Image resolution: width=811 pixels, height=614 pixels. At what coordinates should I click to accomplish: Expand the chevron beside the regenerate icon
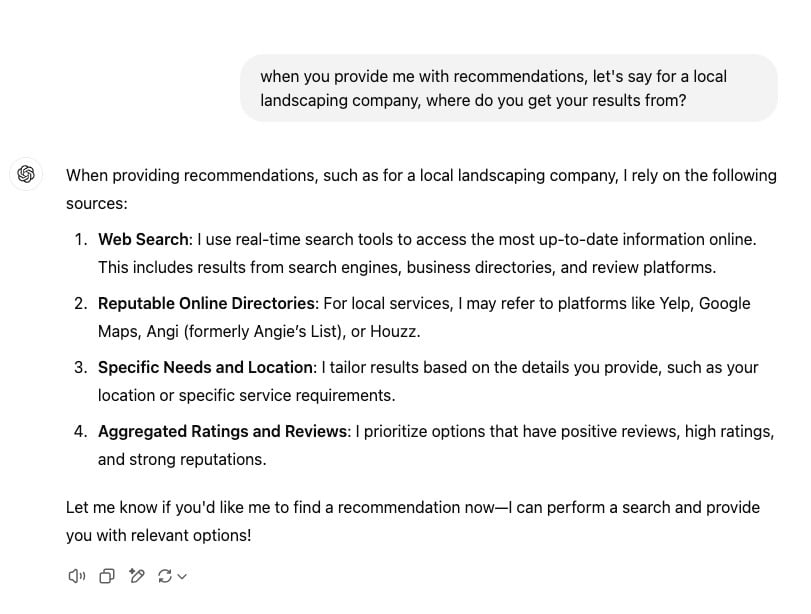182,576
